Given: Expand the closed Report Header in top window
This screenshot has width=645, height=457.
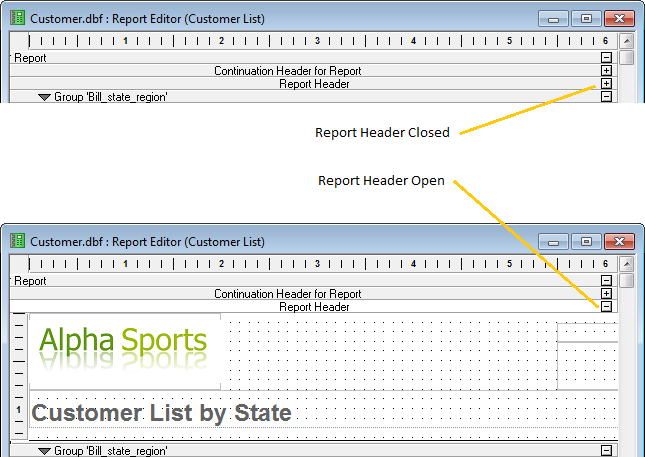Looking at the screenshot, I should pyautogui.click(x=606, y=84).
